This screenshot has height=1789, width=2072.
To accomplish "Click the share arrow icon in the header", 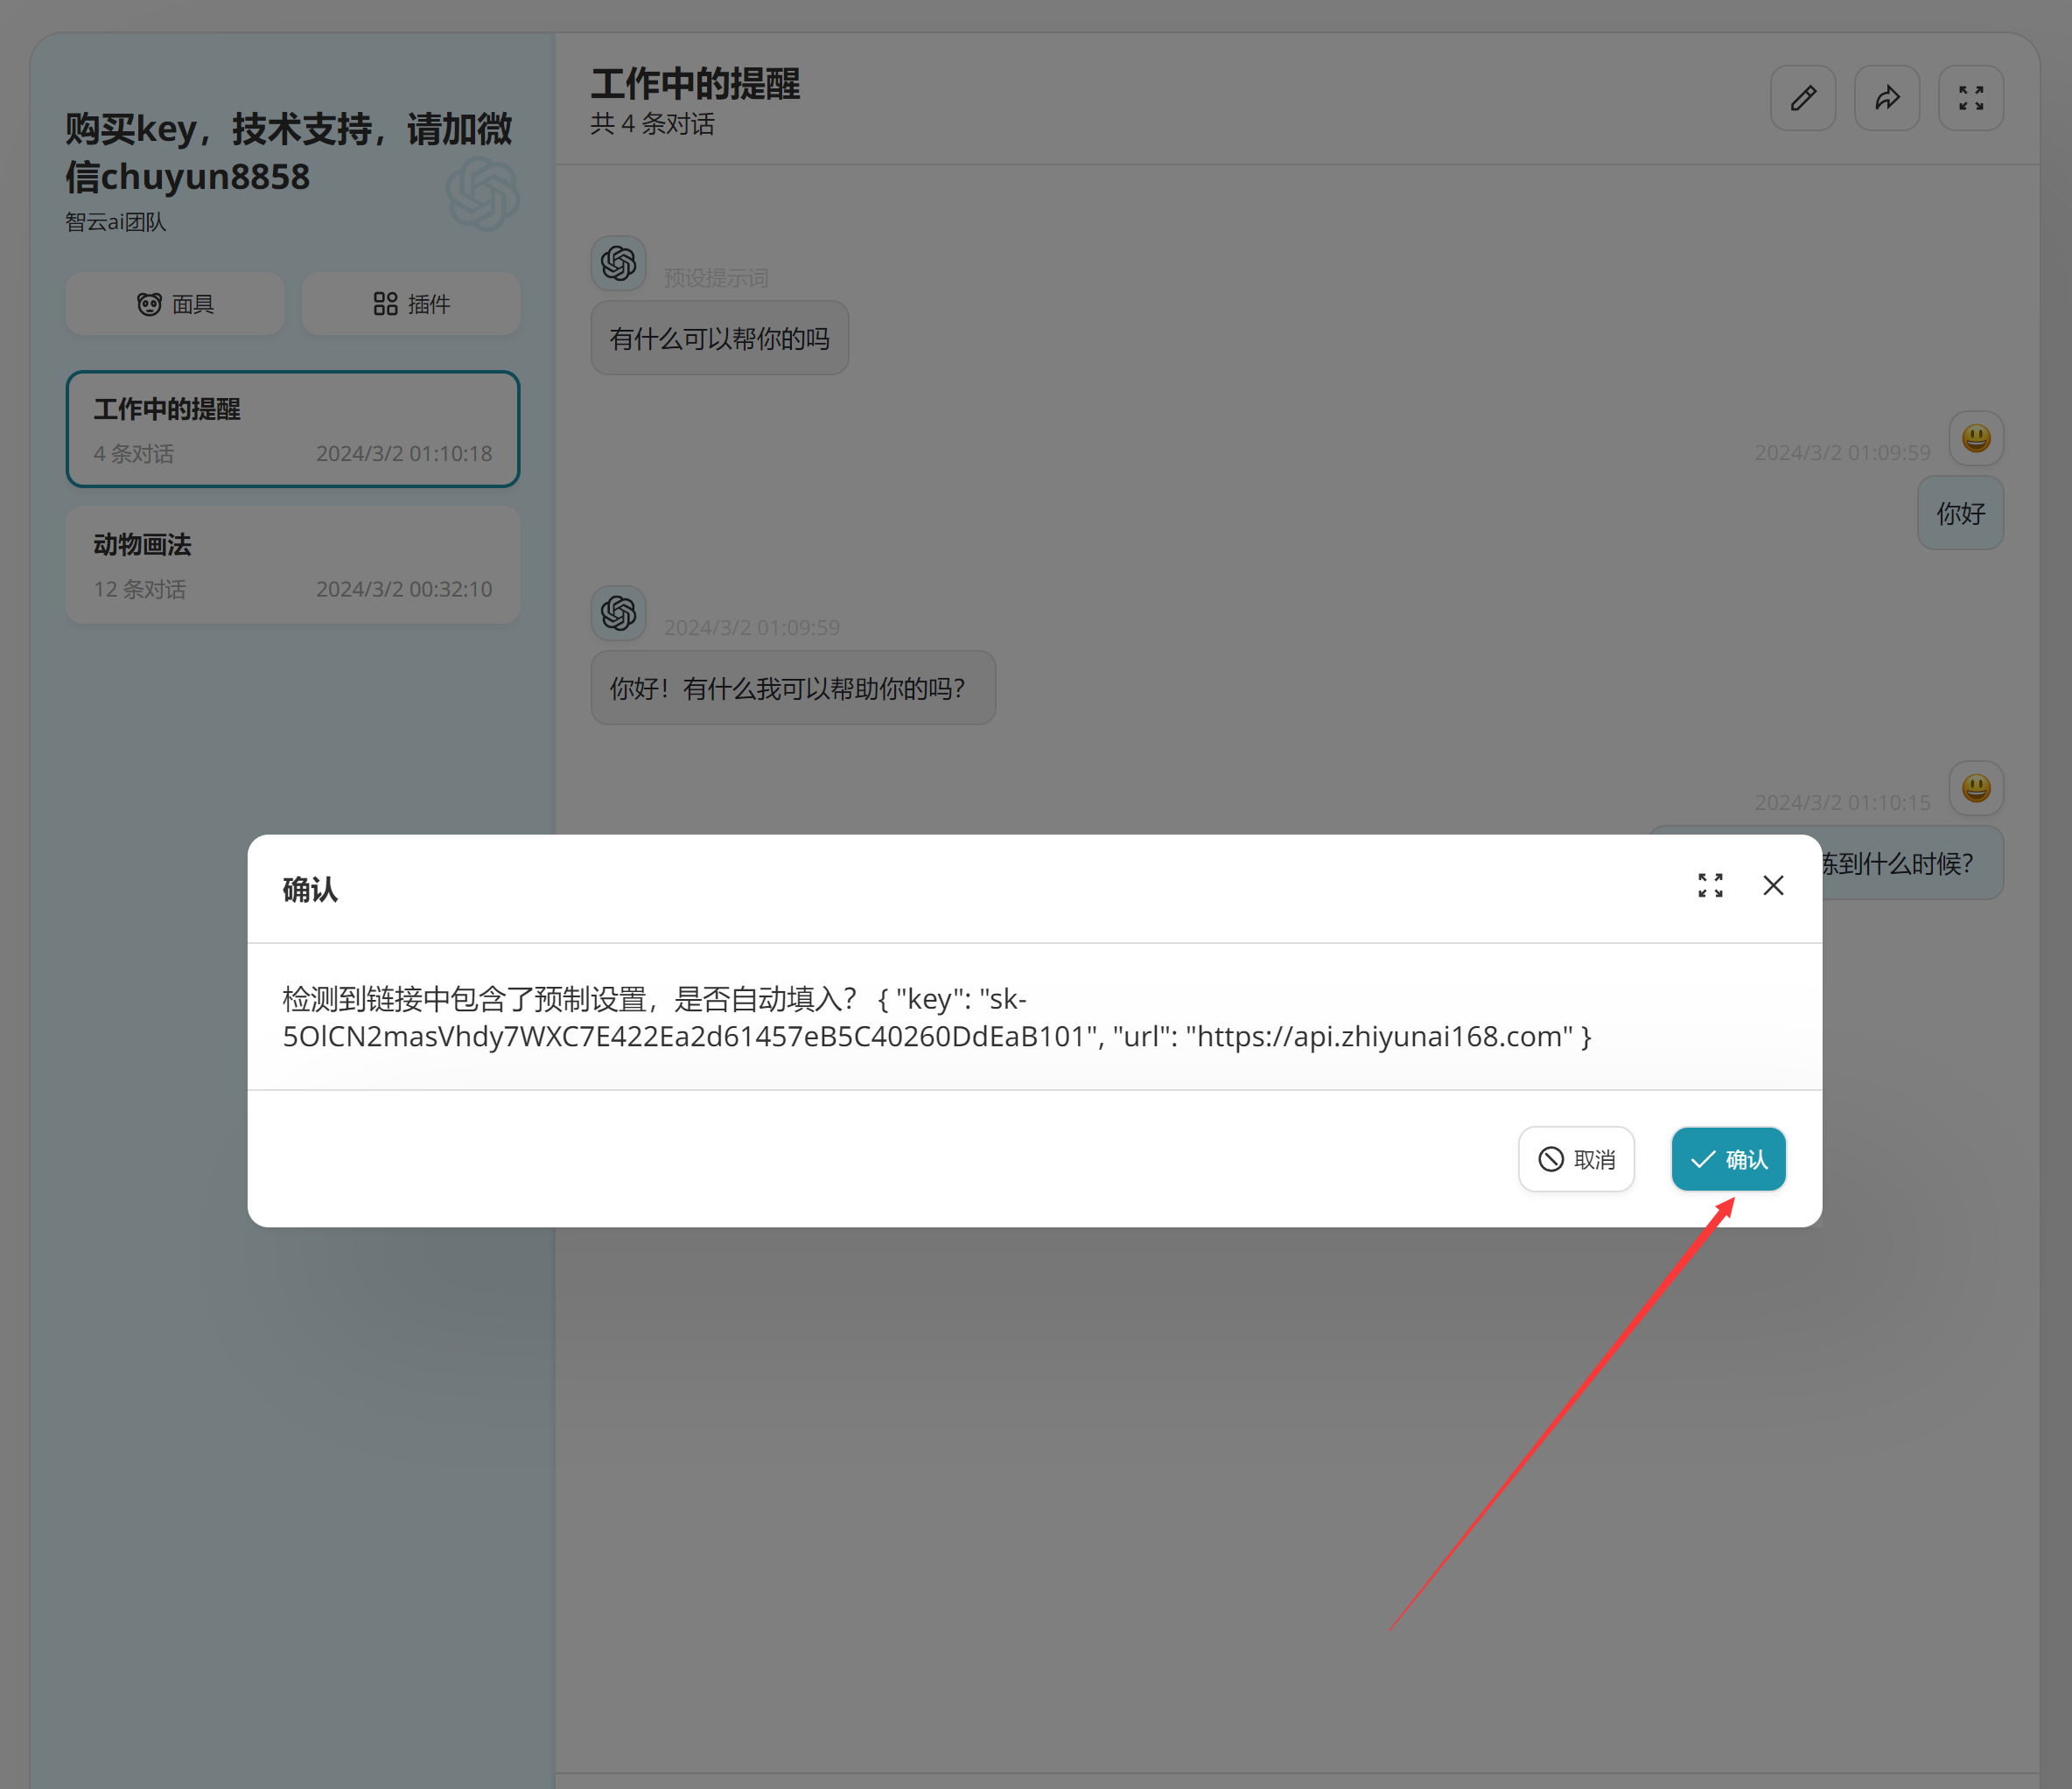I will 1886,98.
